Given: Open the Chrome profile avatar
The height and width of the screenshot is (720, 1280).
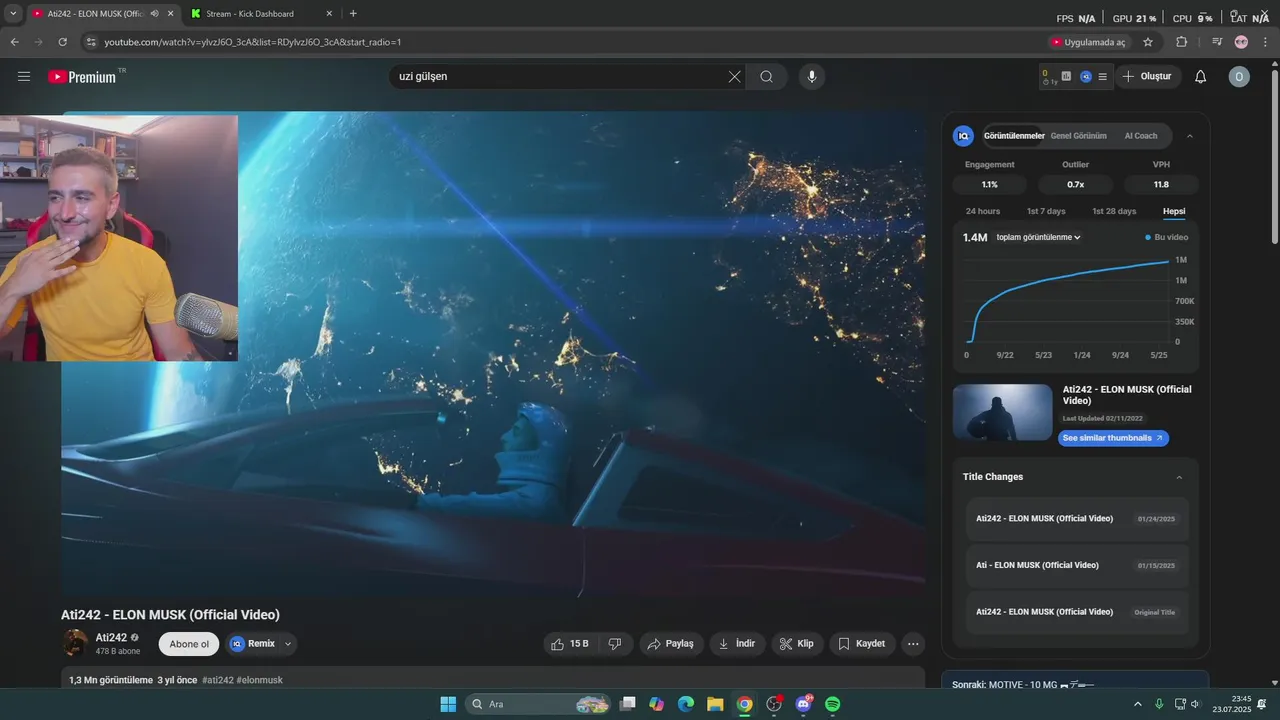Looking at the screenshot, I should pyautogui.click(x=1241, y=42).
